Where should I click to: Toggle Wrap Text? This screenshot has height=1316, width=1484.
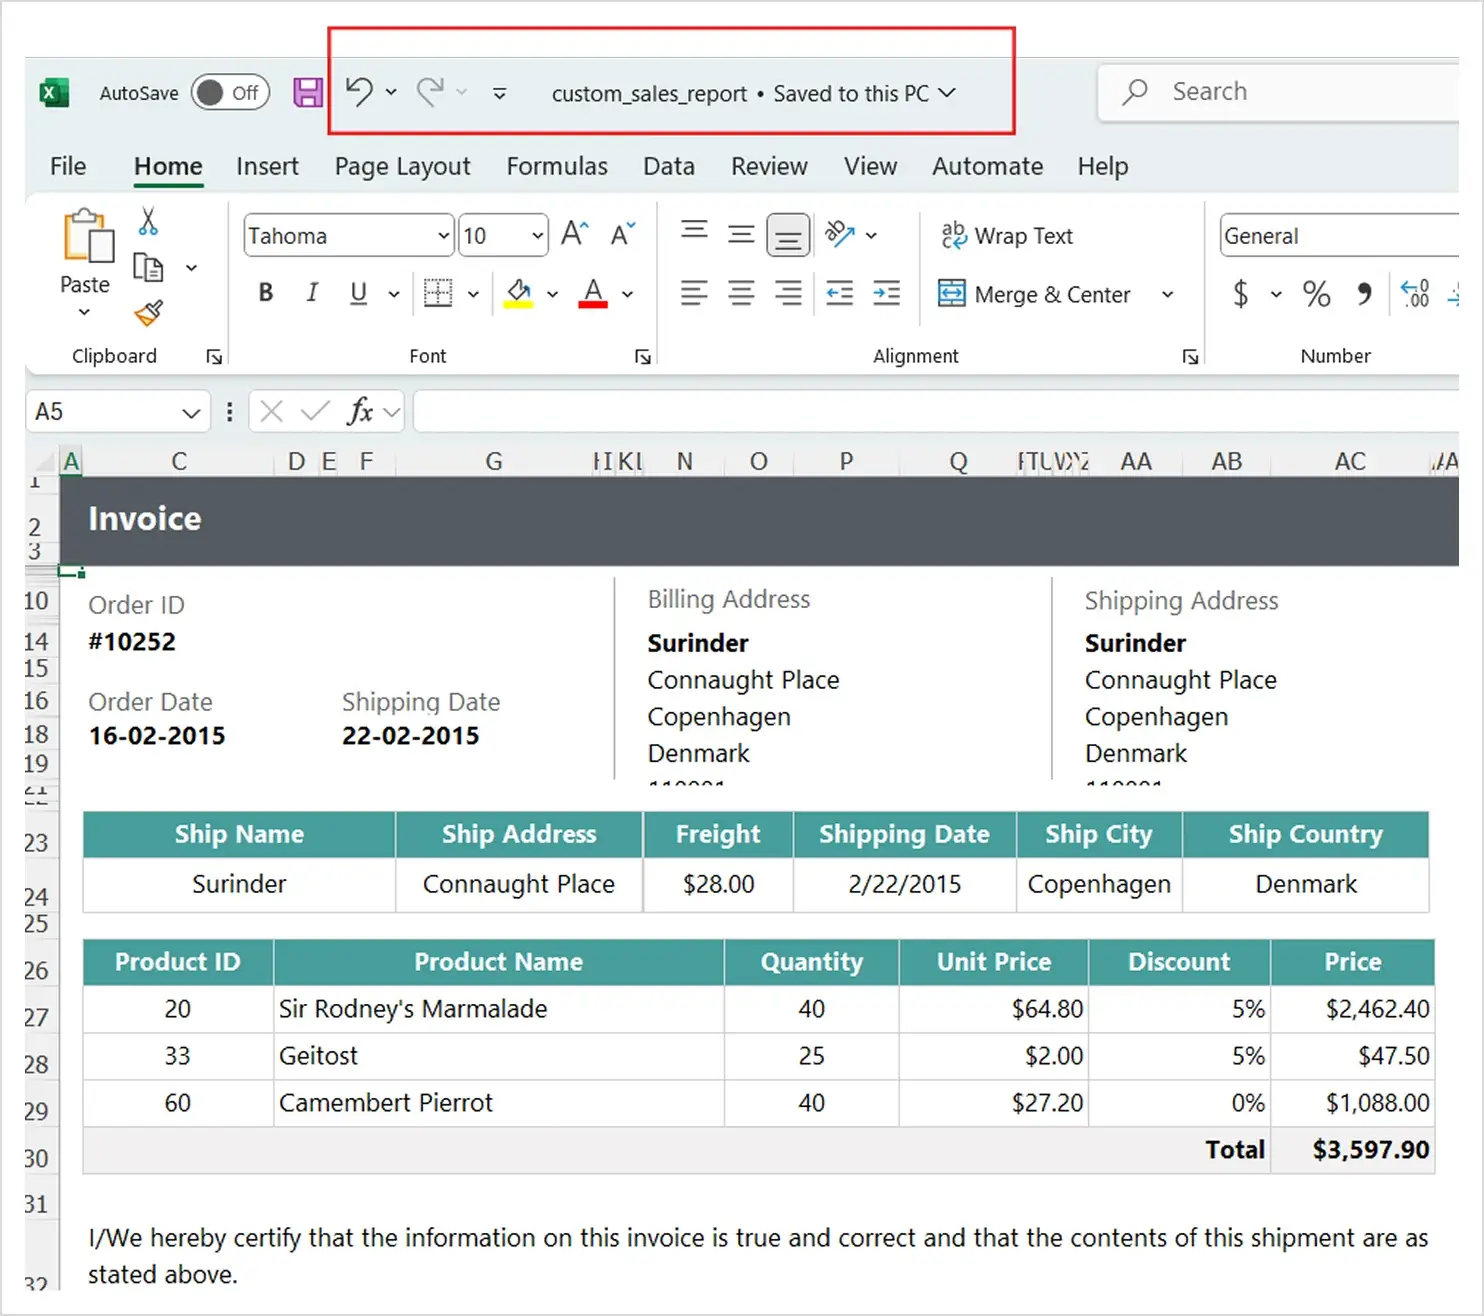[1007, 236]
